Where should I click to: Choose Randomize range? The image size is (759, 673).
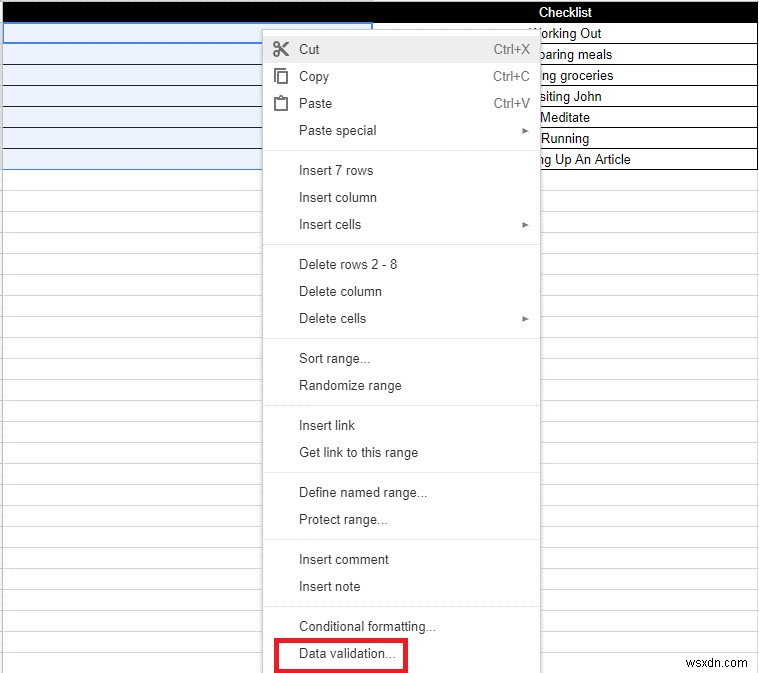(x=401, y=385)
